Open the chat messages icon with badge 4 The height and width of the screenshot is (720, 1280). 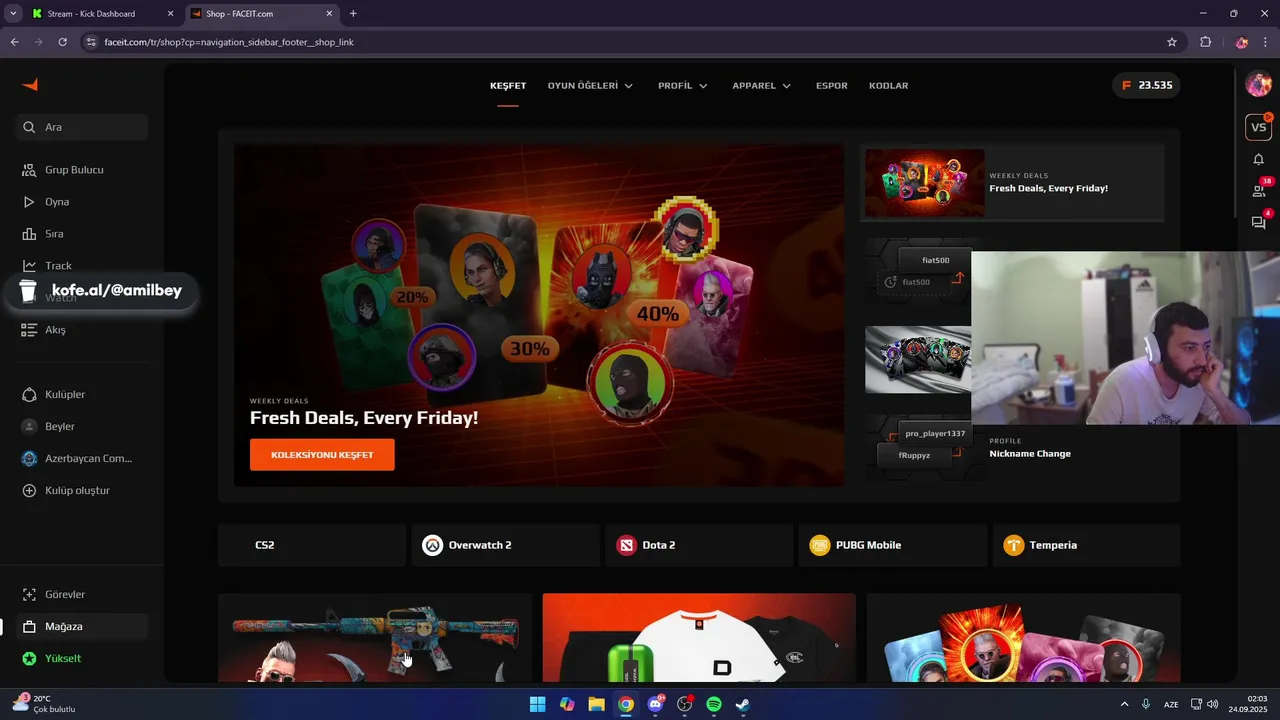pyautogui.click(x=1258, y=222)
